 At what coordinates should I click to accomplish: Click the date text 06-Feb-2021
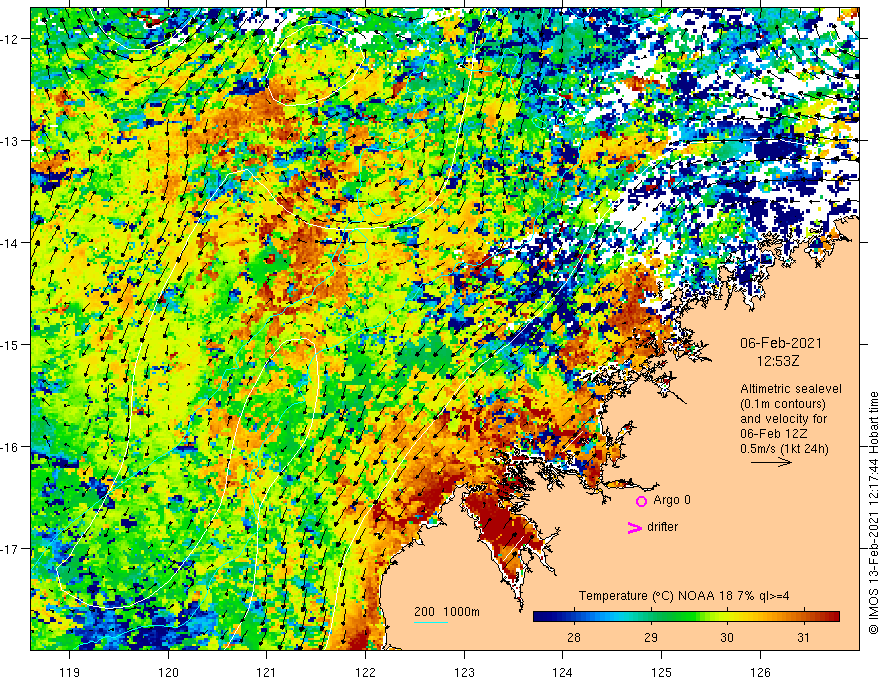[781, 343]
